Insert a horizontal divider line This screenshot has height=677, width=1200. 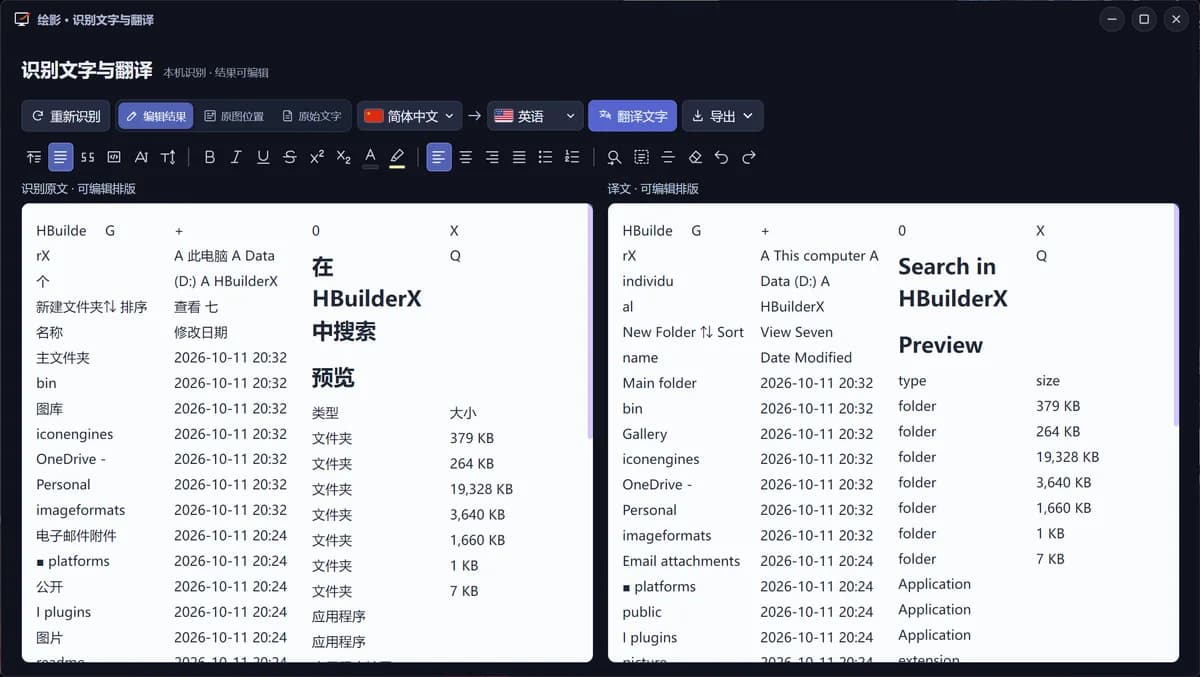coord(668,157)
